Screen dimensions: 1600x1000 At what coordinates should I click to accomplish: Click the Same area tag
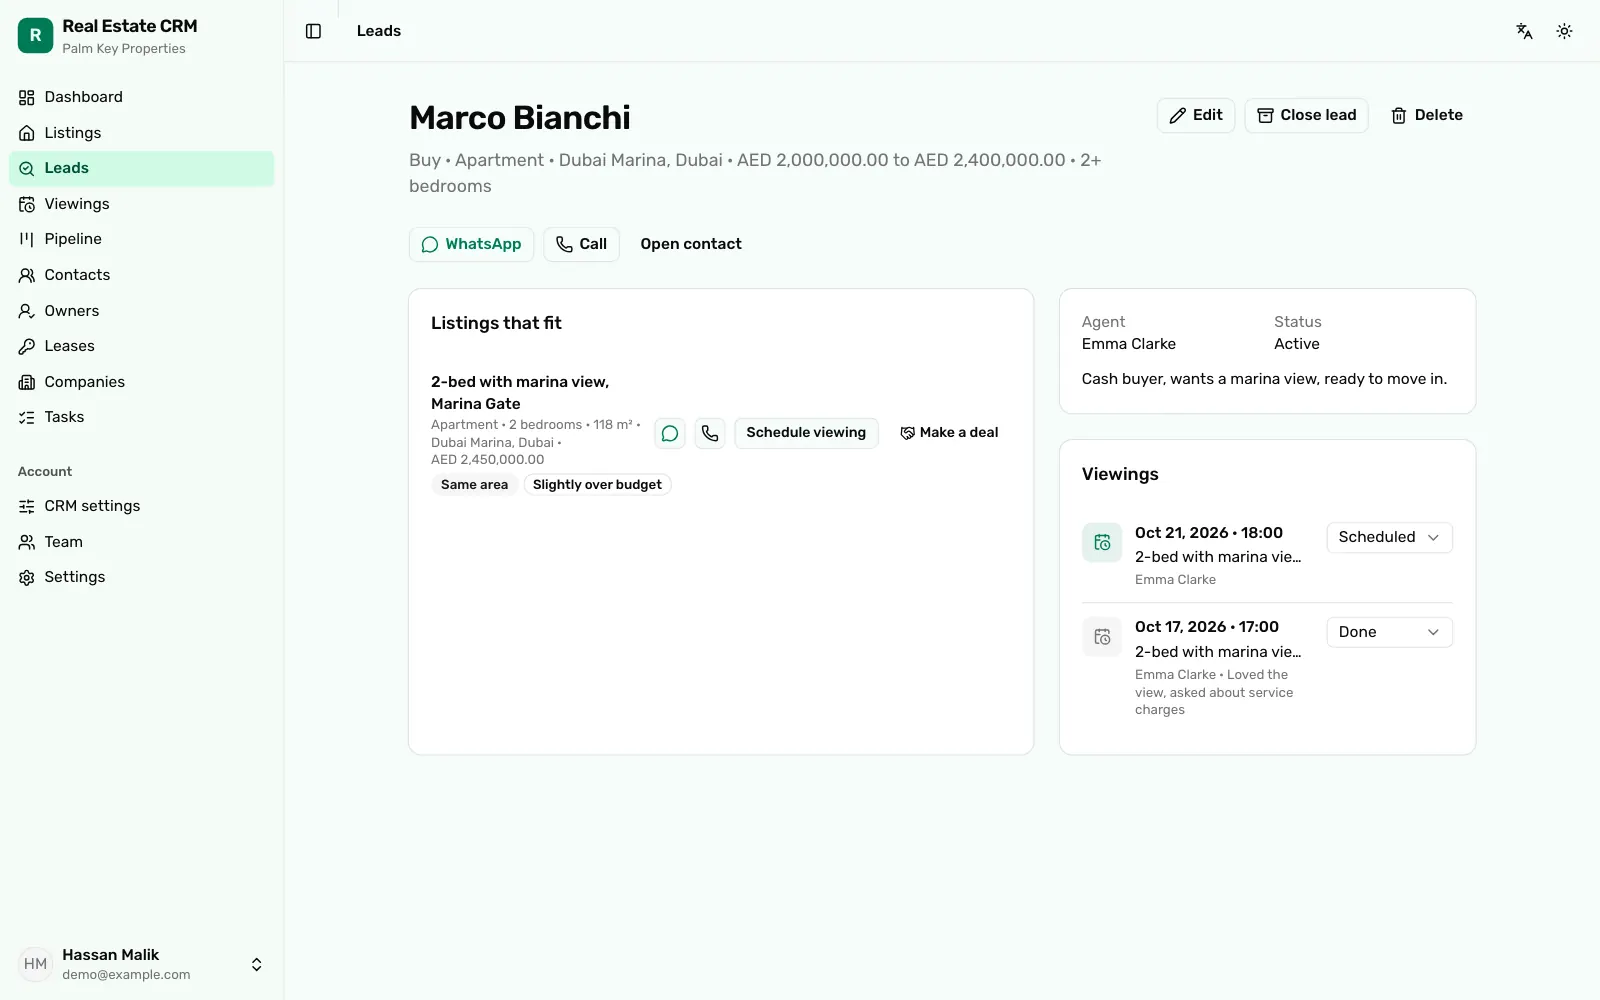point(474,485)
